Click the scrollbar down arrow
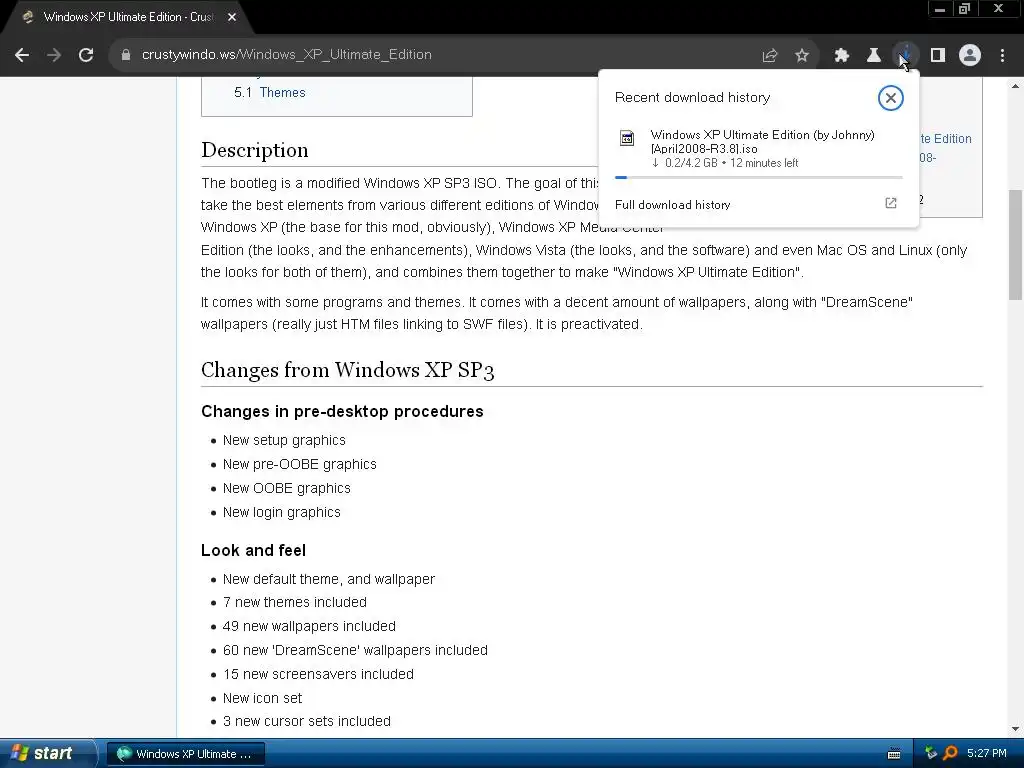1024x768 pixels. pos(1016,729)
